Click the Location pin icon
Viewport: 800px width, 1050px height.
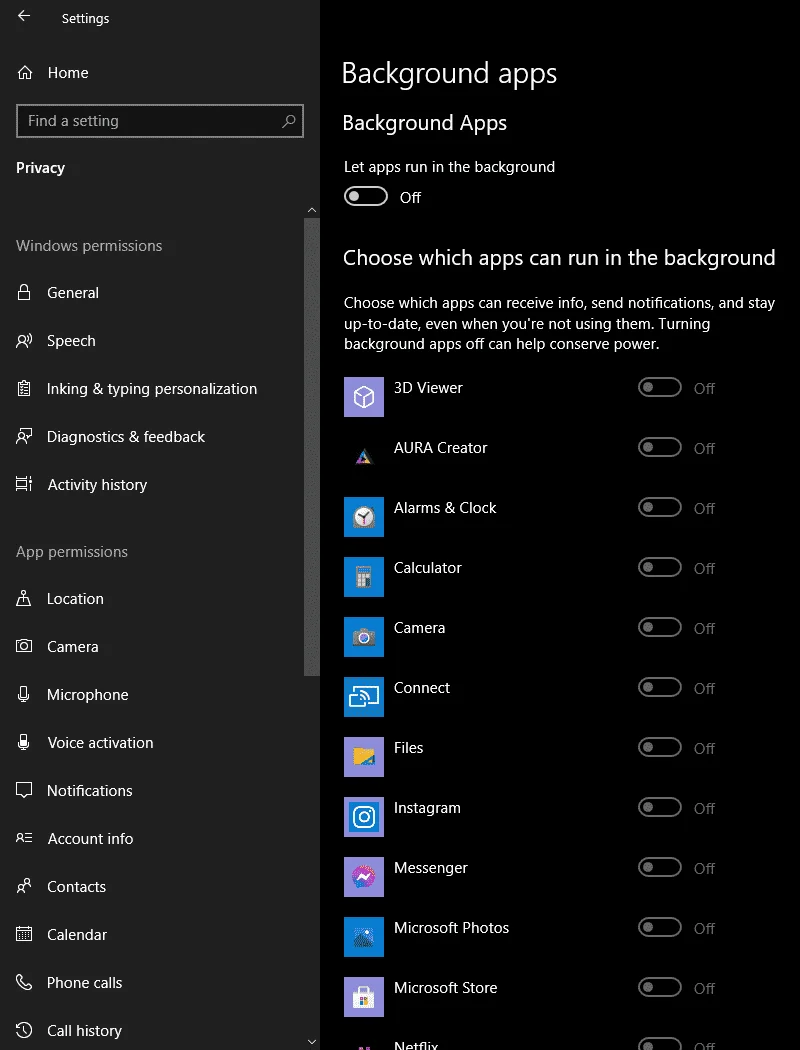click(x=23, y=598)
